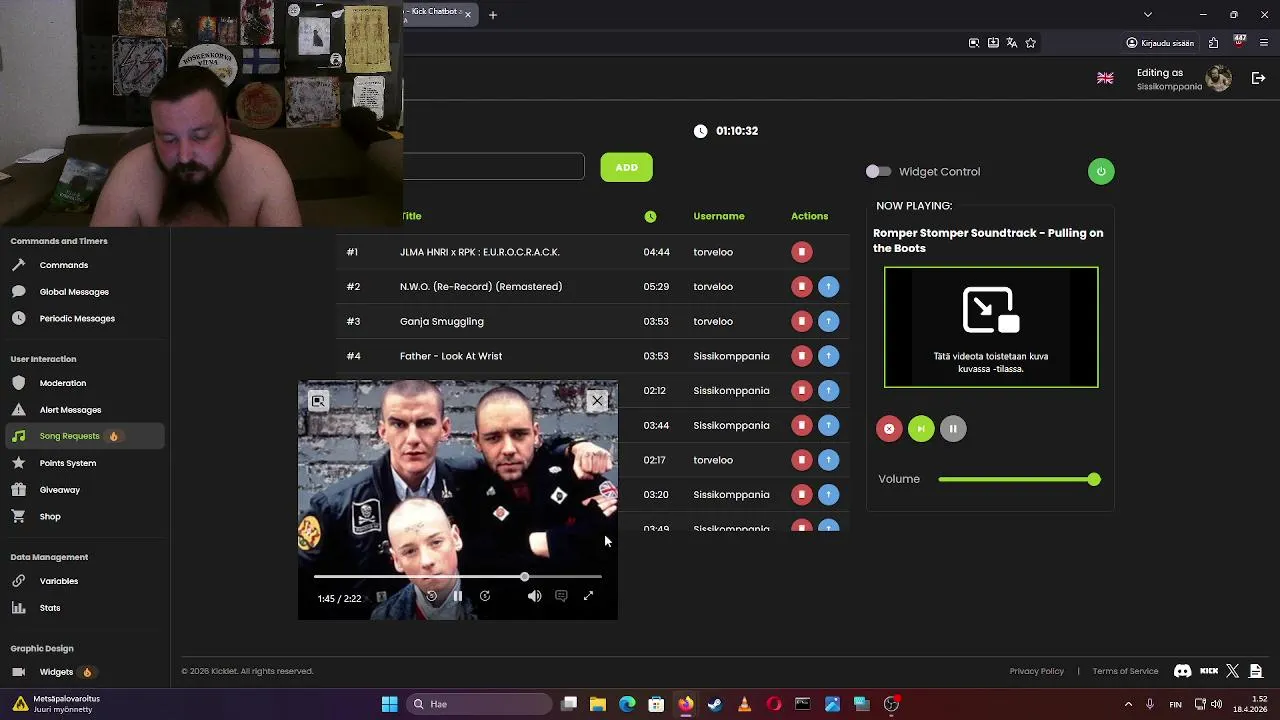
Task: Open the Terms of Service link
Action: coord(1125,671)
